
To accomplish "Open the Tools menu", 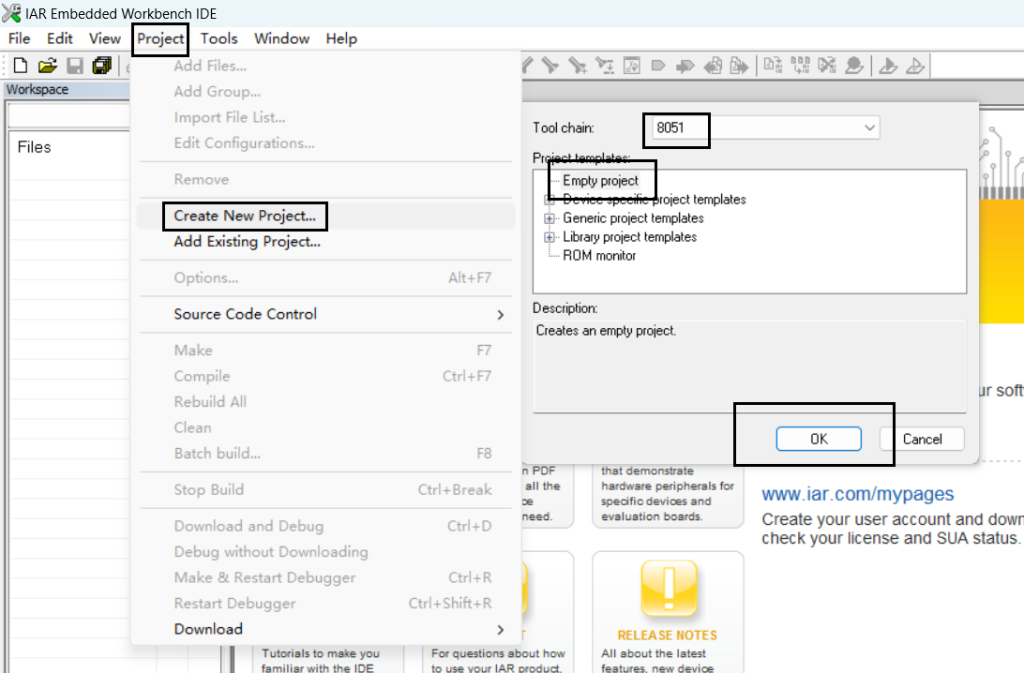I will (219, 39).
